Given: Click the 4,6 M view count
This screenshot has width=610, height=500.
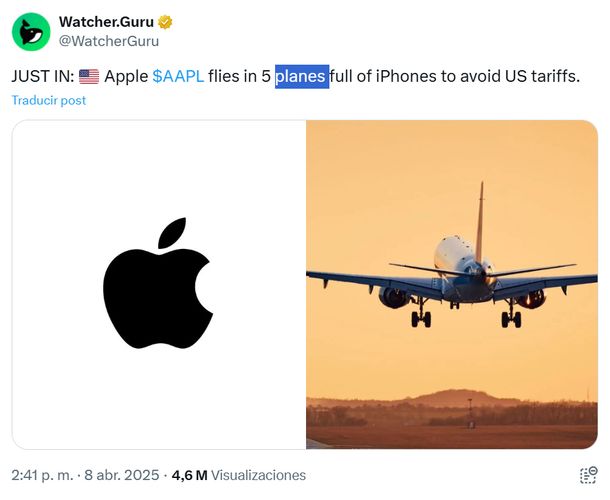Looking at the screenshot, I should tap(189, 475).
